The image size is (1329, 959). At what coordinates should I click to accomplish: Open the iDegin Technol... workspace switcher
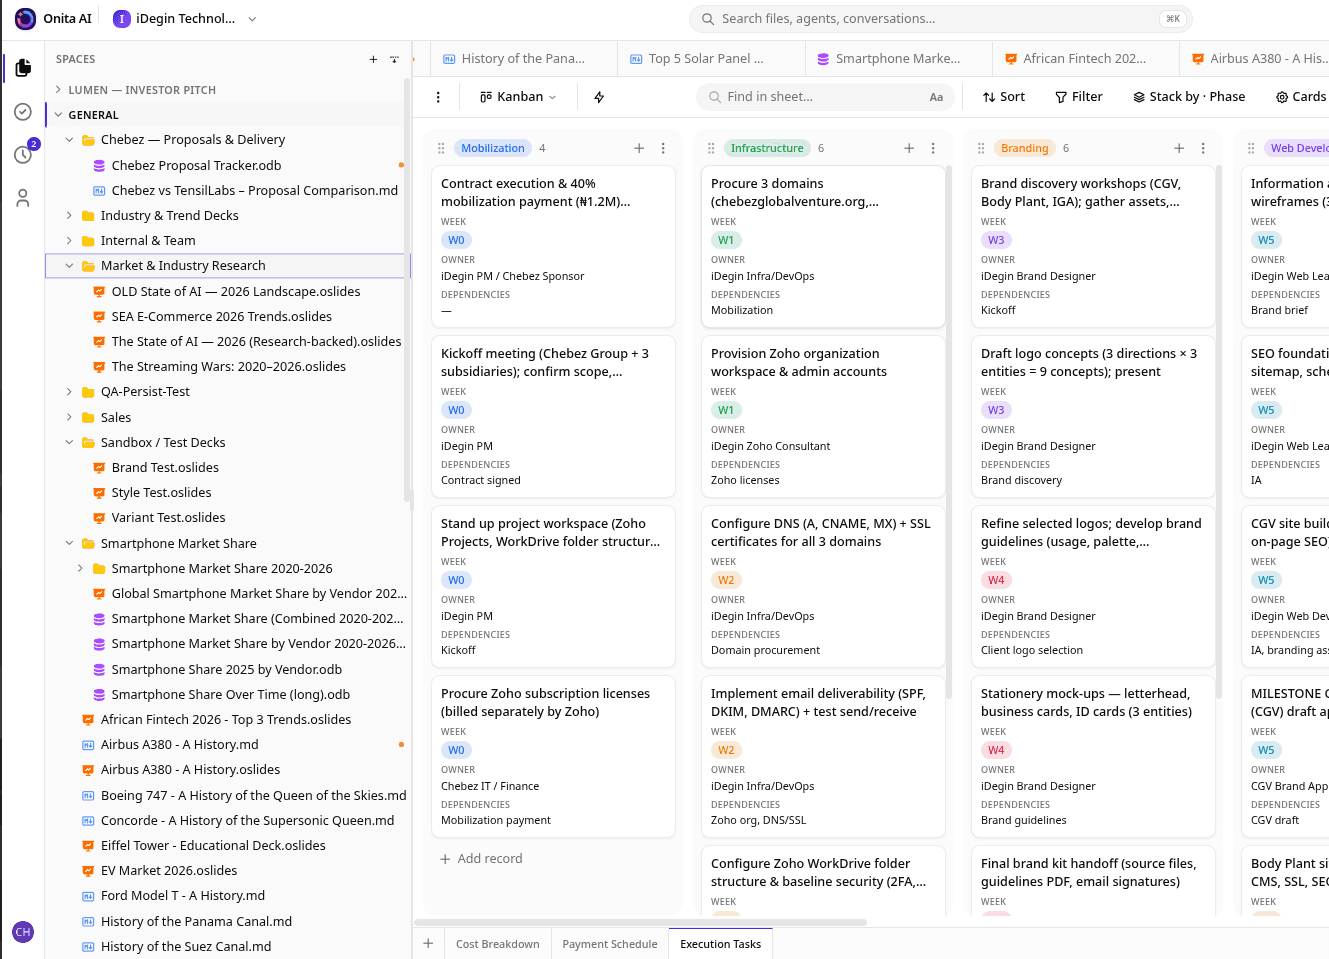[x=185, y=19]
